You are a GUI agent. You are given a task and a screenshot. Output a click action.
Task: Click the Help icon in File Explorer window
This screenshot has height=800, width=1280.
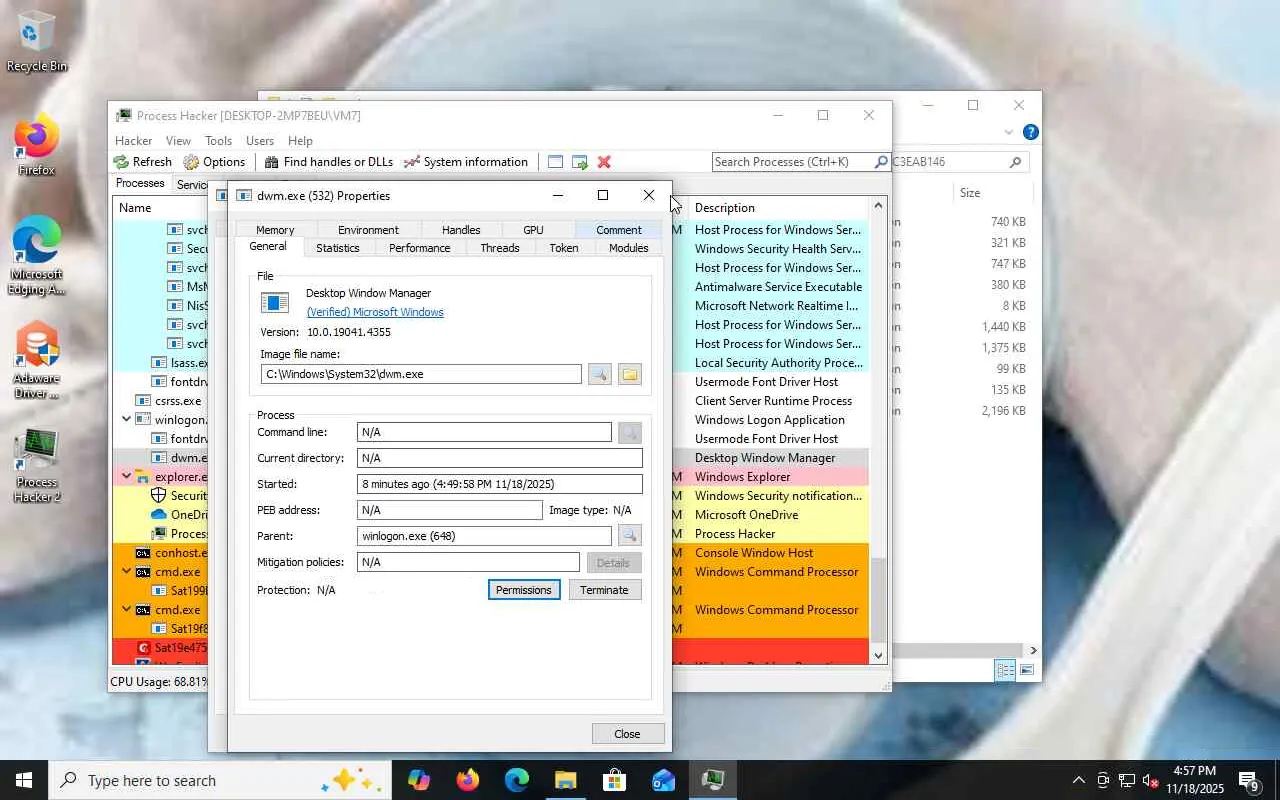coord(1031,132)
